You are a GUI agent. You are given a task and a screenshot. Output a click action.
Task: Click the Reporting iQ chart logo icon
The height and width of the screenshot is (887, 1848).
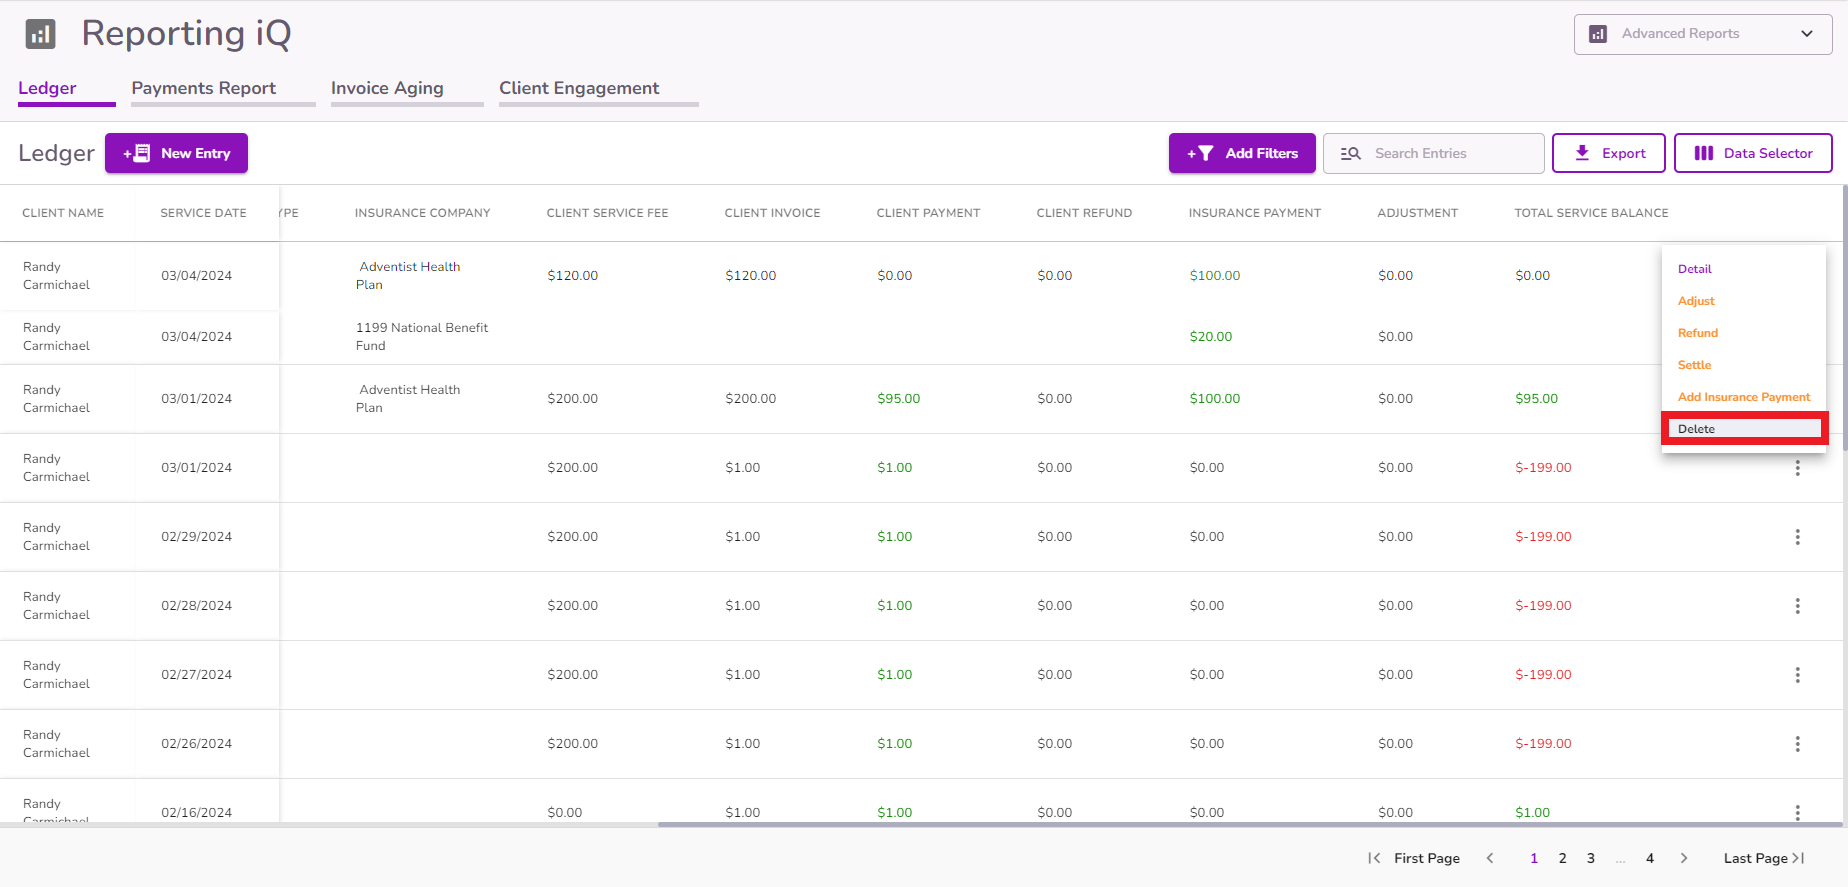(x=40, y=34)
